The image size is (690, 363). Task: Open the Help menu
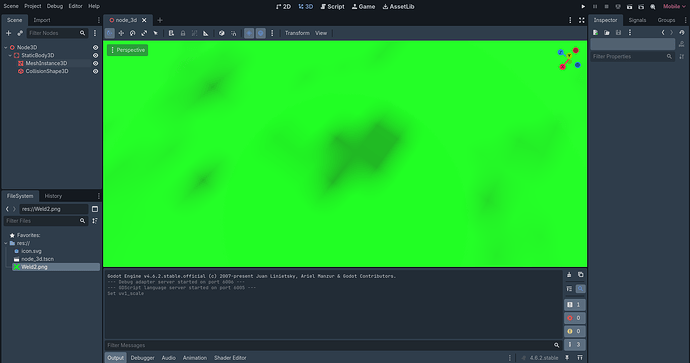click(94, 6)
